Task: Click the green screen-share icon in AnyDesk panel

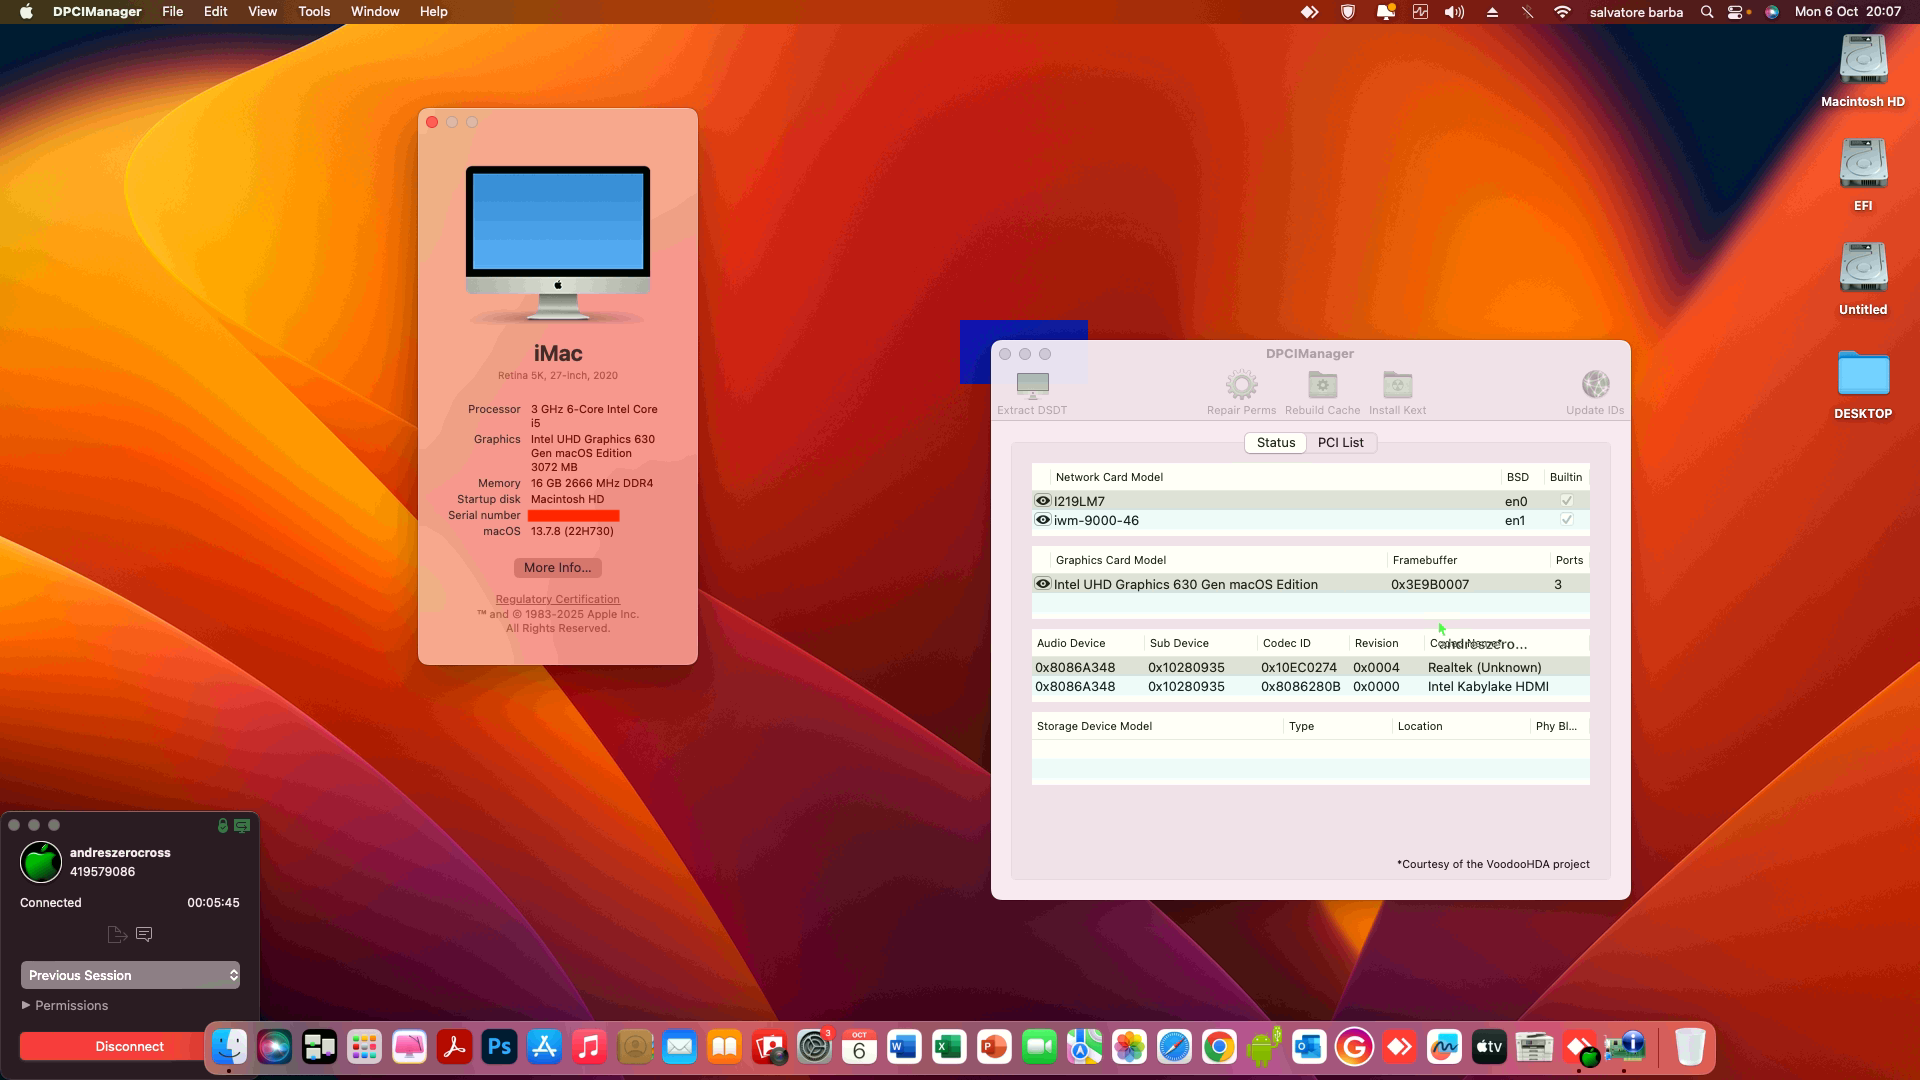Action: point(242,826)
